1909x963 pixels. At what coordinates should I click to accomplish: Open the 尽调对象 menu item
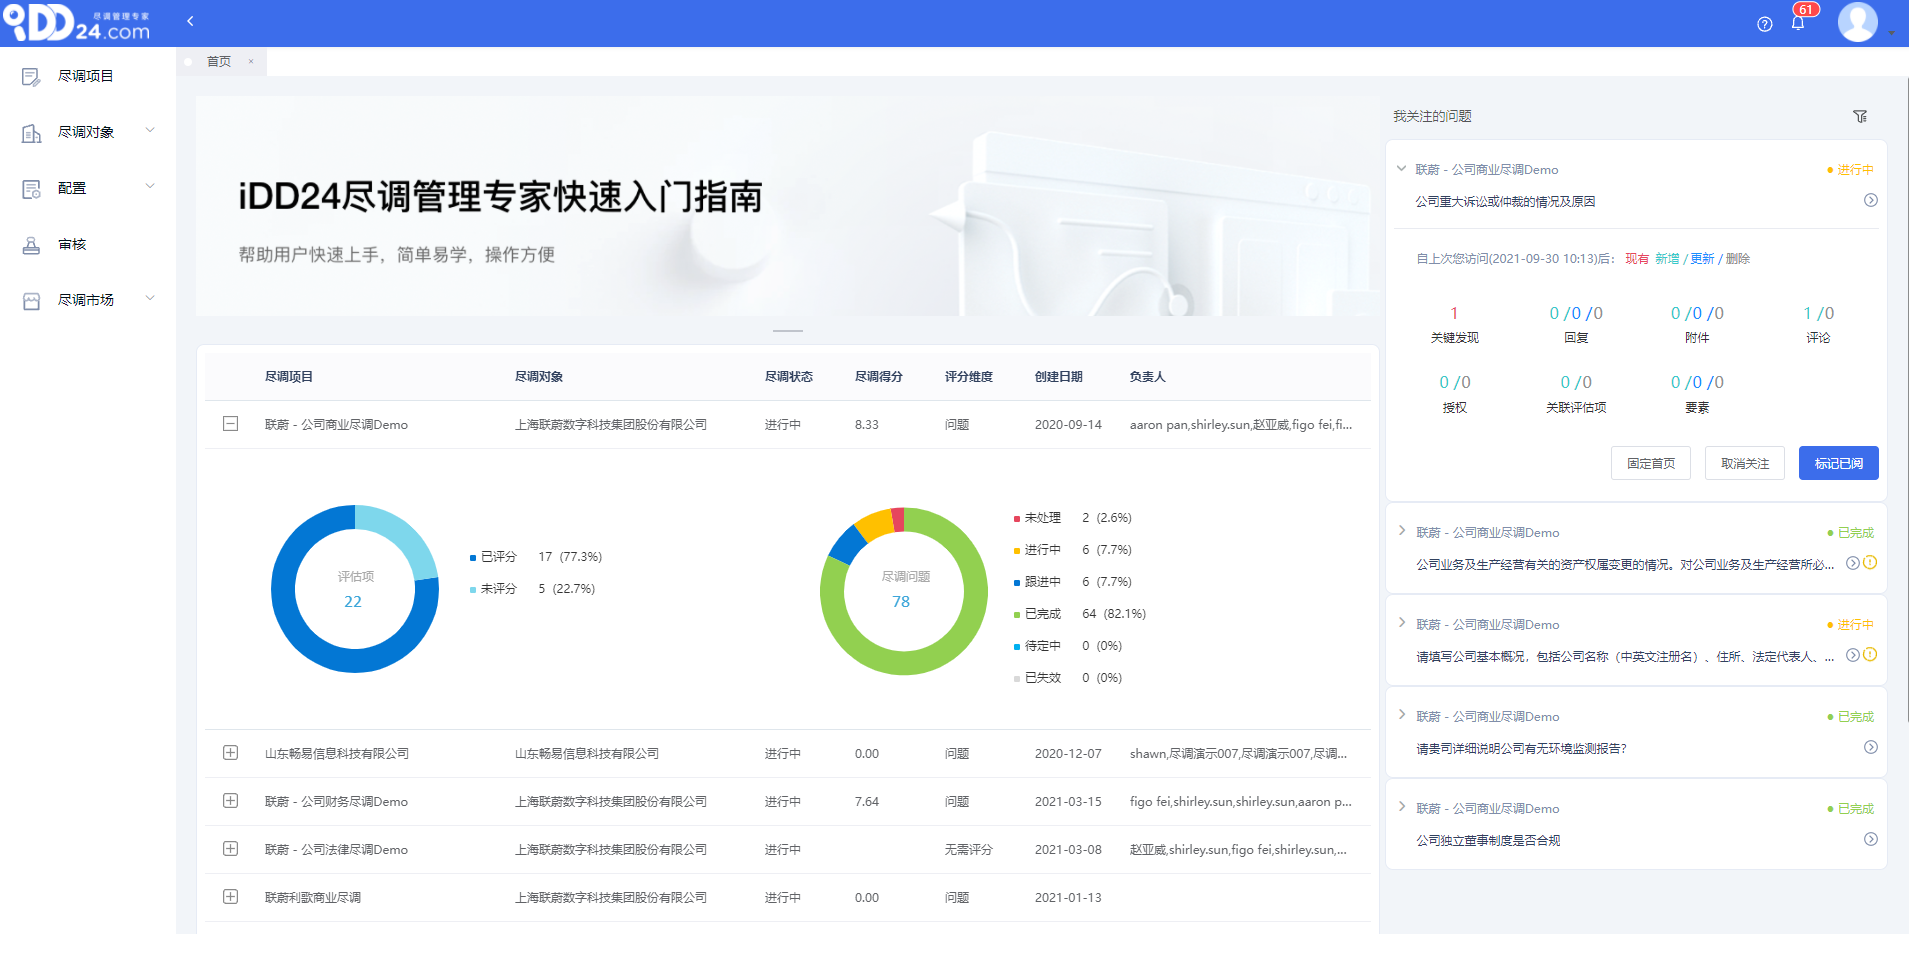pyautogui.click(x=88, y=132)
